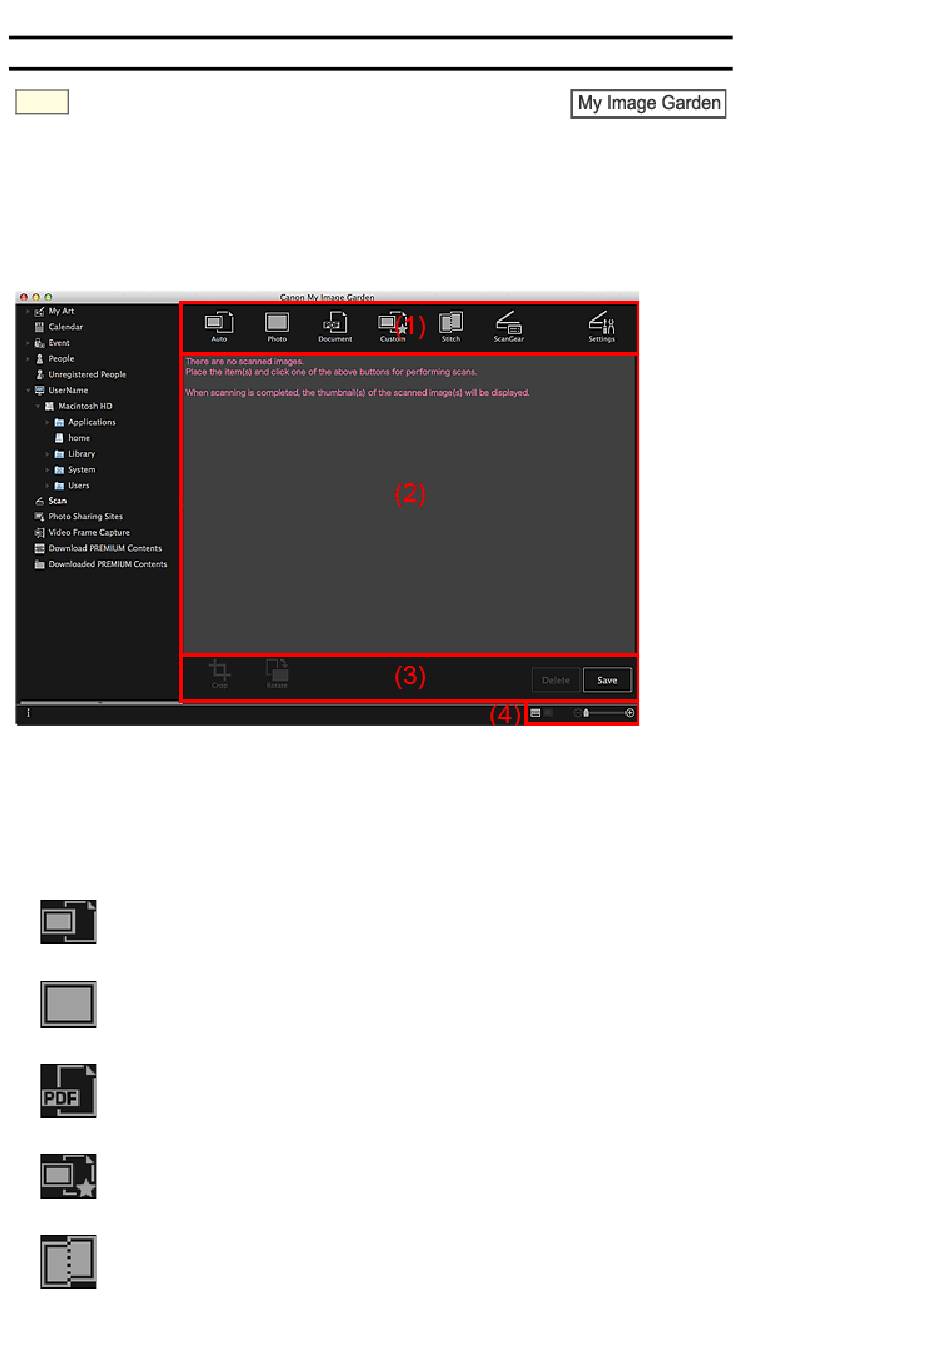The width and height of the screenshot is (950, 1360).
Task: Open Video Frame Capture
Action: 82,533
